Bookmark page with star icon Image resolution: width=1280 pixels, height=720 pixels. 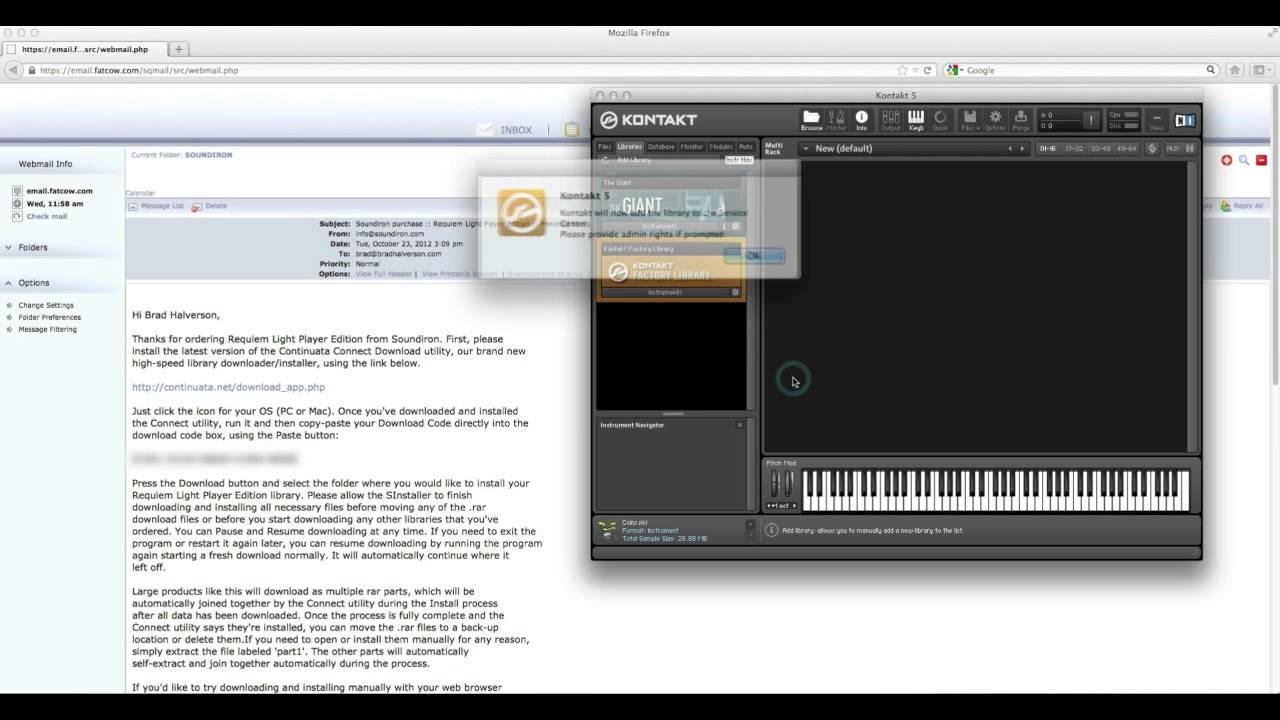pyautogui.click(x=903, y=70)
